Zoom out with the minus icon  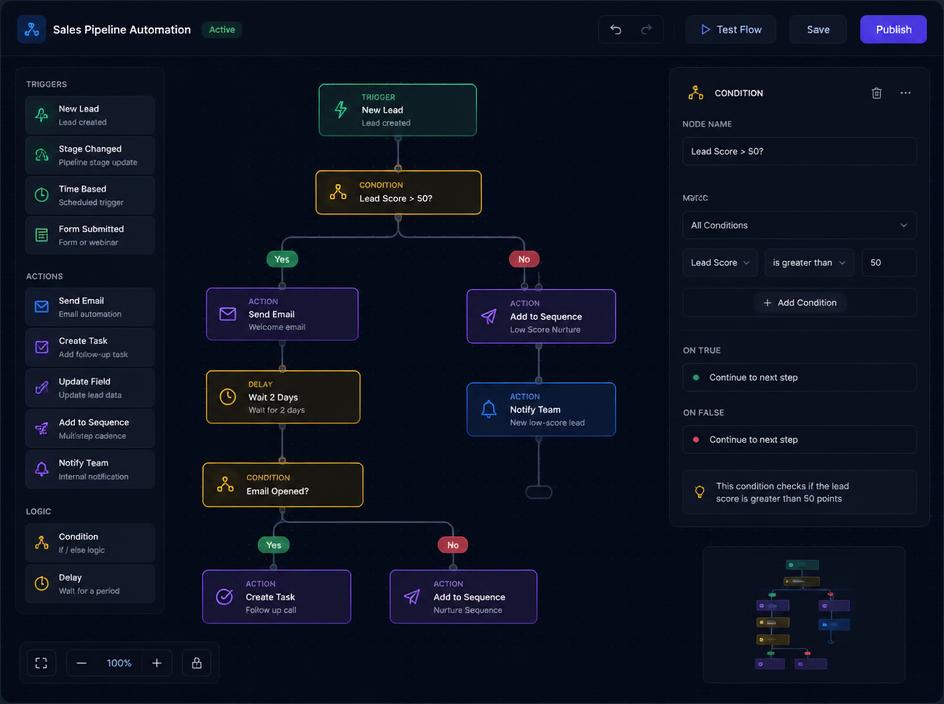tap(81, 663)
